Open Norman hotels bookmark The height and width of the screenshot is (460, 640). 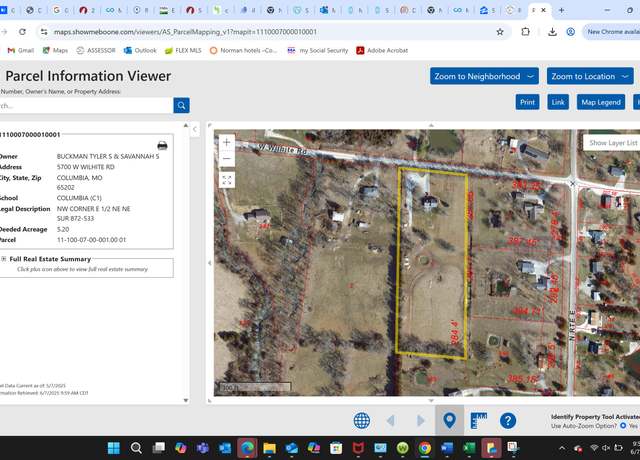coord(243,51)
